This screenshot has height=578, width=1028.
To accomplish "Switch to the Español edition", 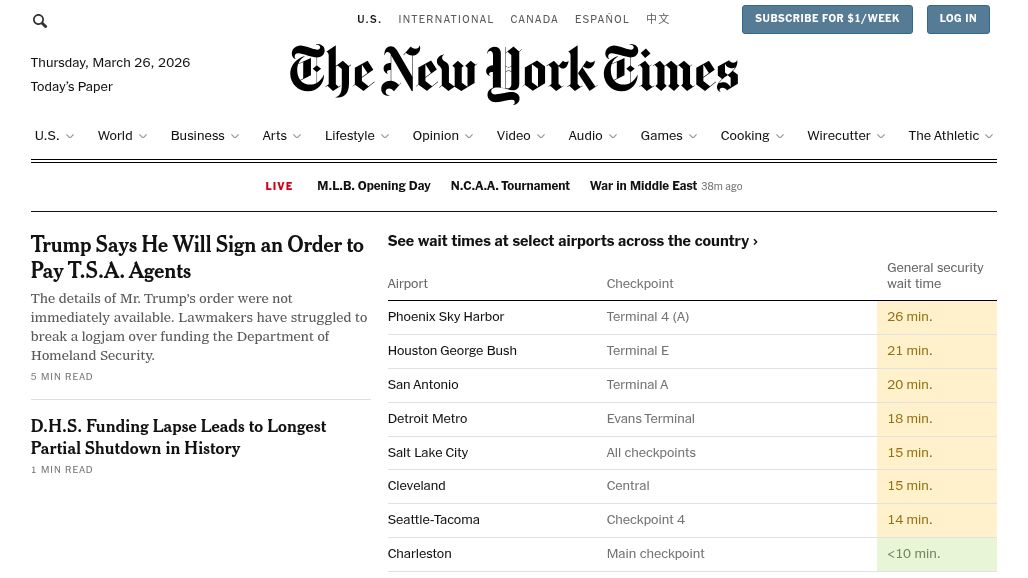I will [602, 19].
